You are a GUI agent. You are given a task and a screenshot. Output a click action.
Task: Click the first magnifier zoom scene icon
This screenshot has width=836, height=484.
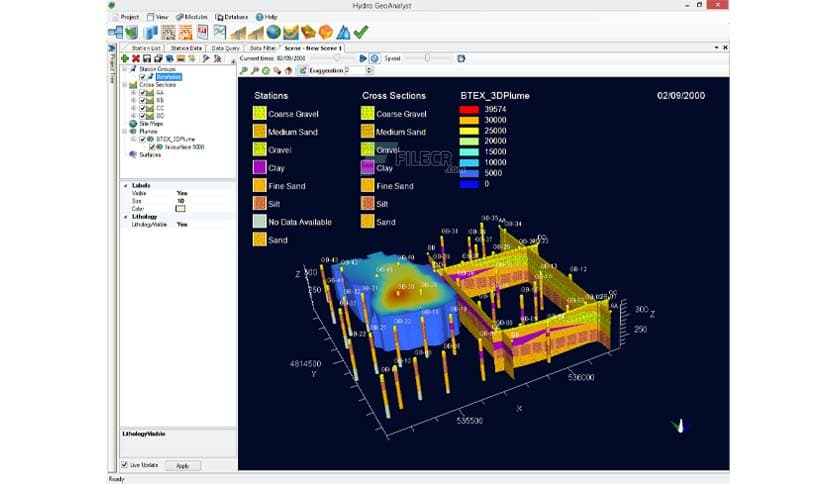tap(244, 70)
